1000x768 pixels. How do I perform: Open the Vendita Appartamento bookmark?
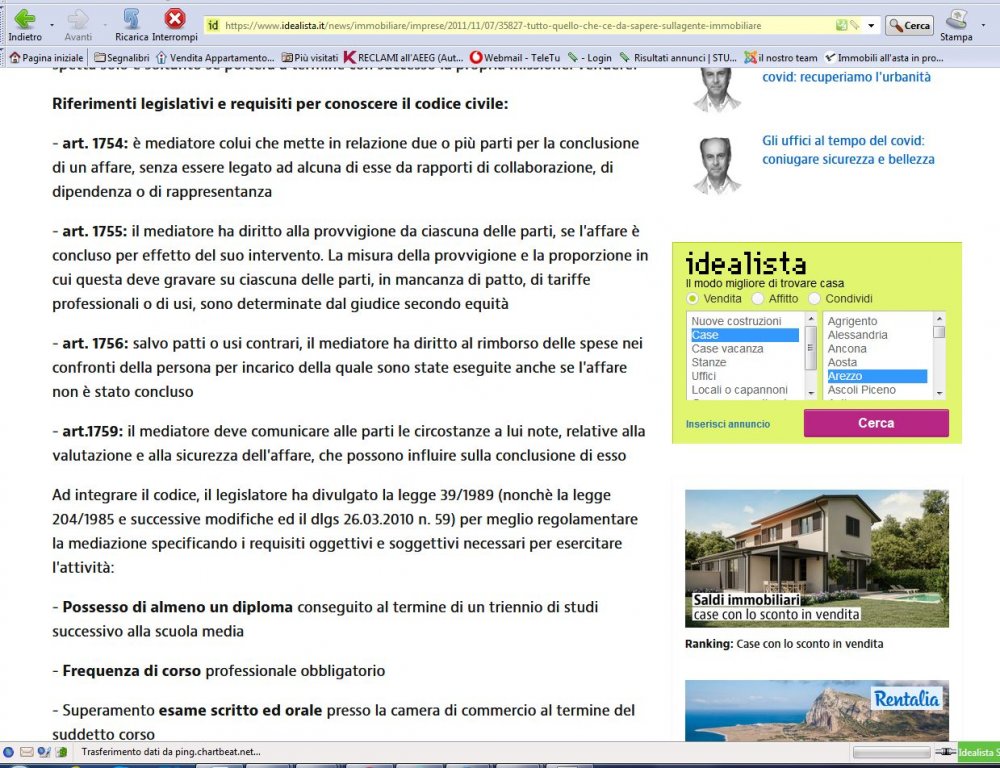click(x=215, y=57)
